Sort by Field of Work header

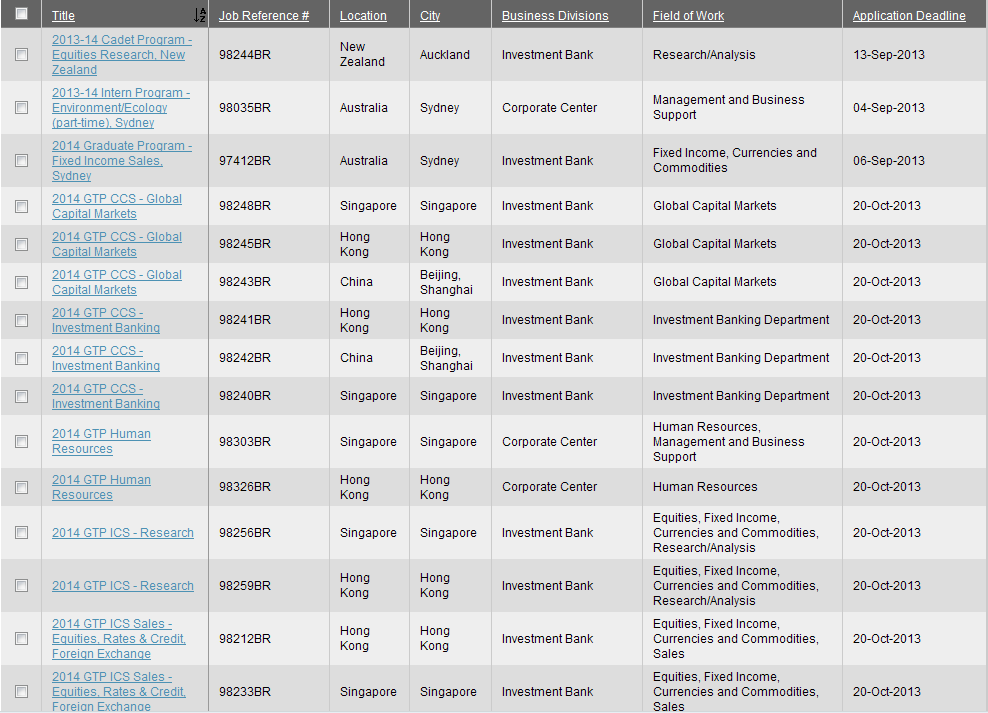pos(688,16)
